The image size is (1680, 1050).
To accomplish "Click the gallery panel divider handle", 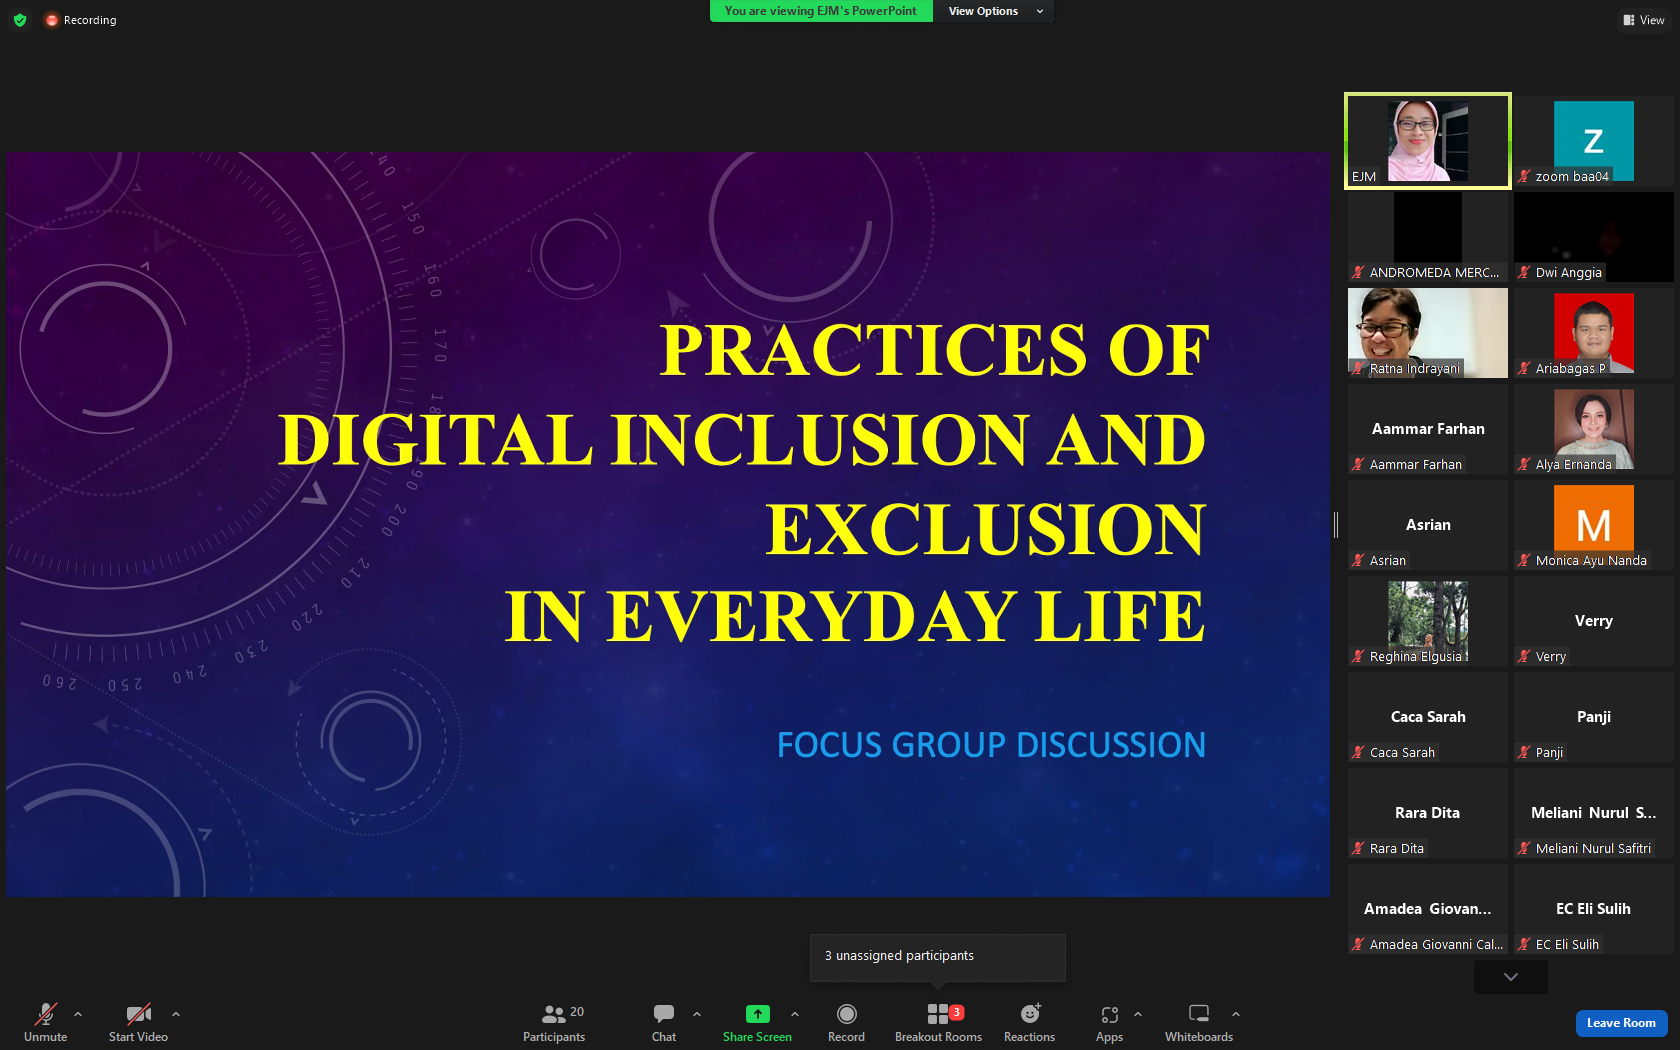I will pyautogui.click(x=1336, y=524).
